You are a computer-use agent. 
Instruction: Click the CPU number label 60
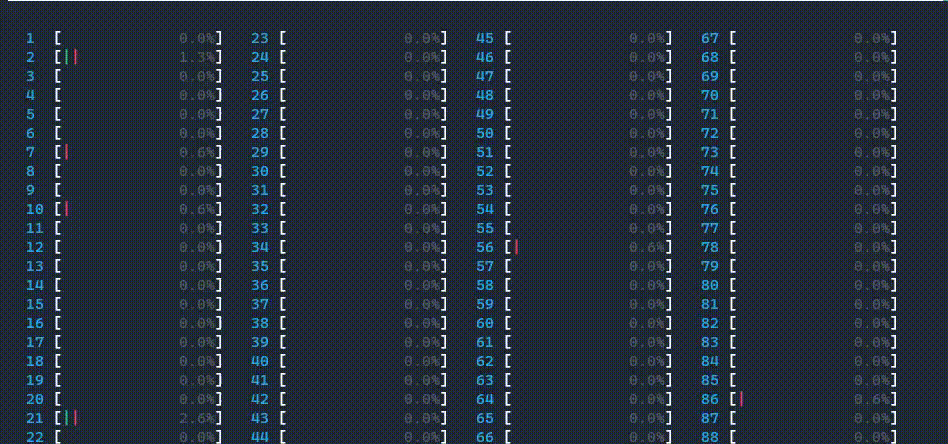click(485, 323)
